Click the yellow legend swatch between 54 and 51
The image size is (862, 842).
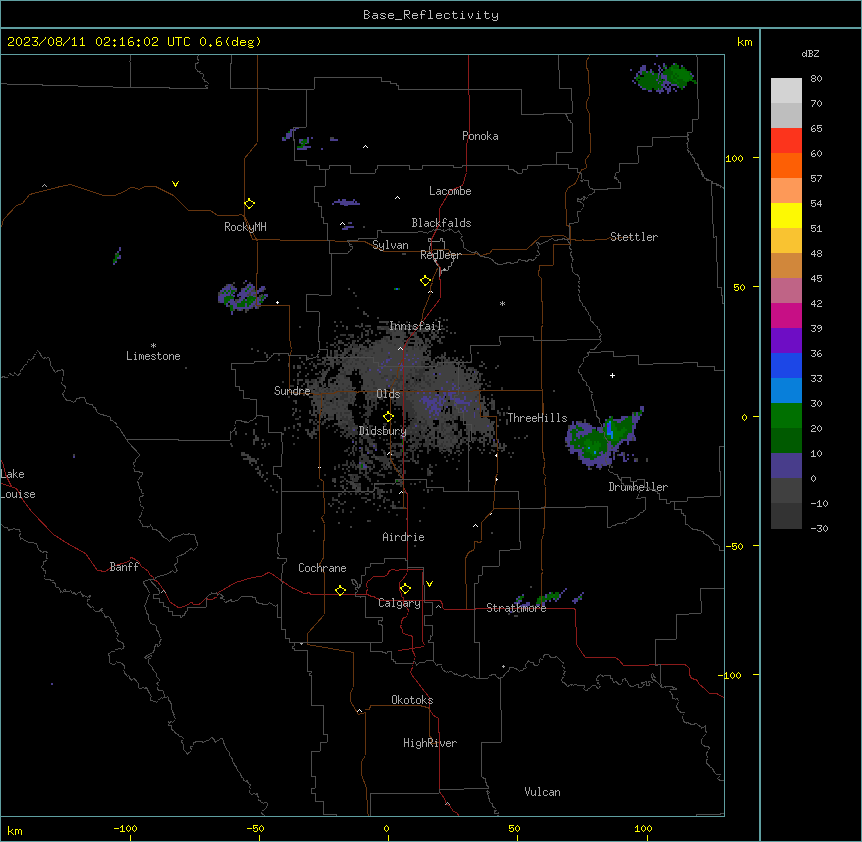tap(786, 215)
